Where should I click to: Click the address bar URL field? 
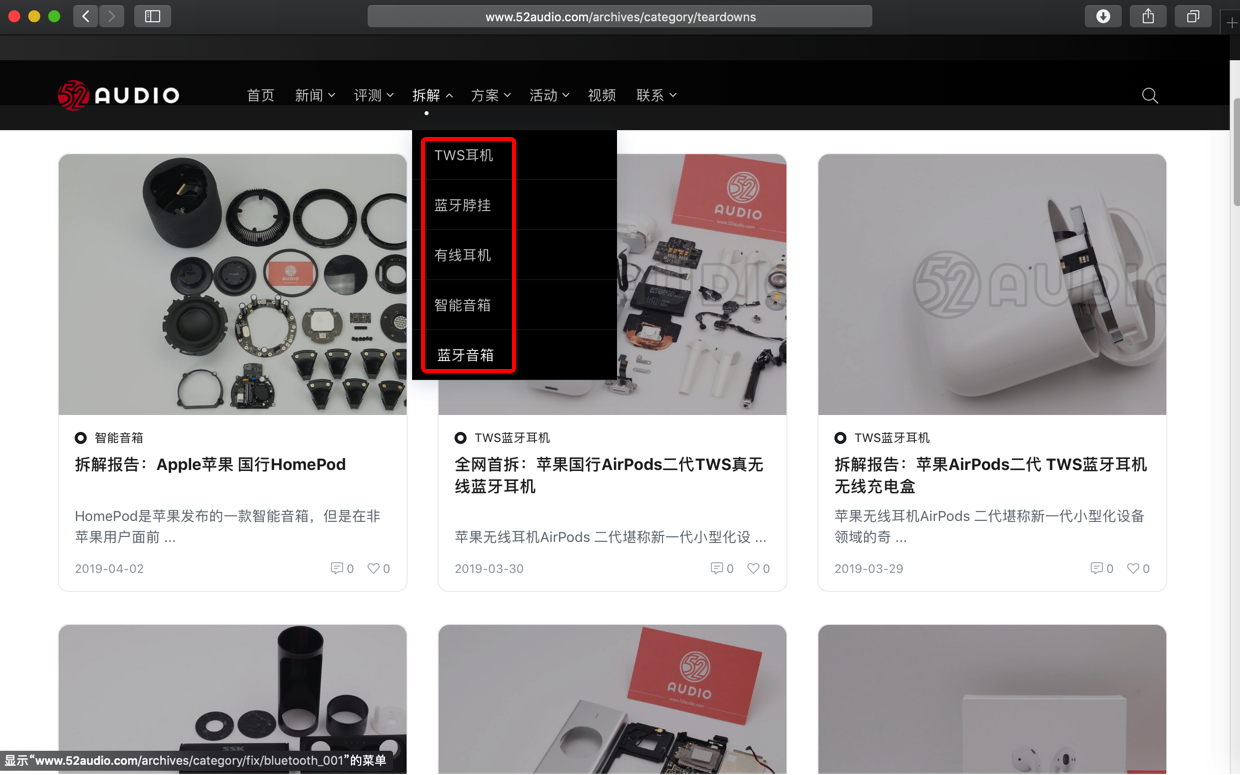pyautogui.click(x=620, y=16)
